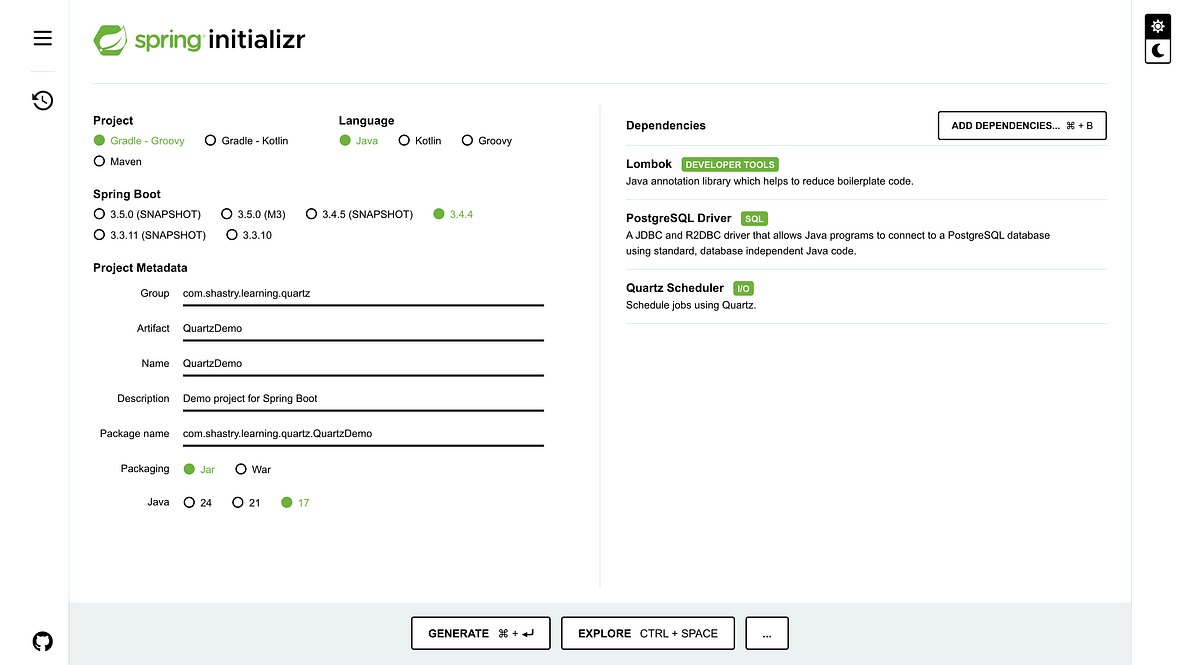The height and width of the screenshot is (665, 1200).
Task: Open the hamburger navigation menu
Action: point(42,37)
